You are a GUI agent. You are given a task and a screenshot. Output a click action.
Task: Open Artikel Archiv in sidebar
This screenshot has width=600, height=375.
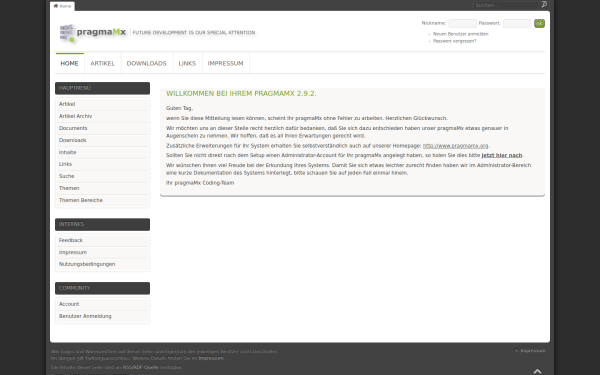click(x=102, y=116)
